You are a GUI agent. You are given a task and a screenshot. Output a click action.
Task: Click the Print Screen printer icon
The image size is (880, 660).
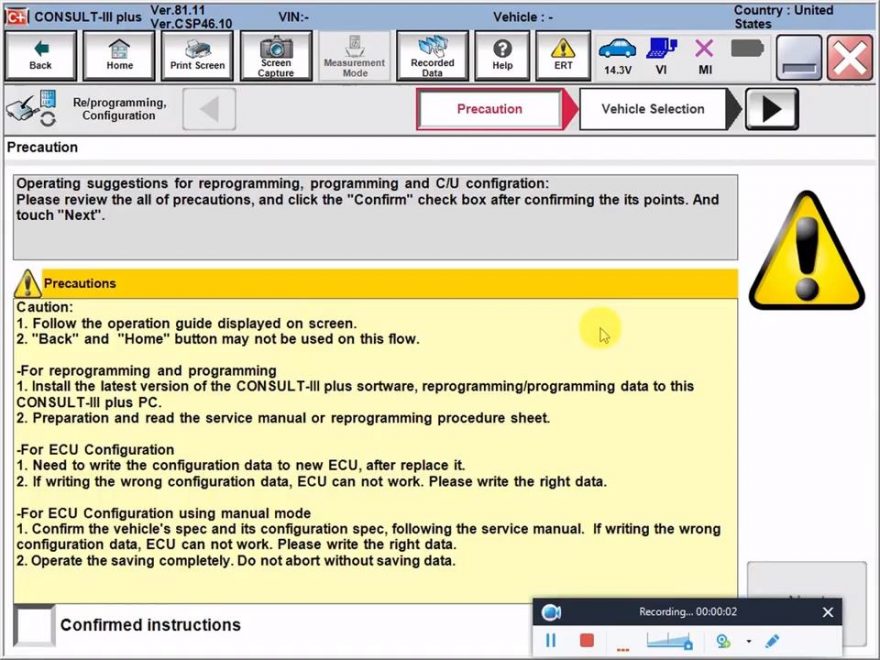pyautogui.click(x=197, y=56)
